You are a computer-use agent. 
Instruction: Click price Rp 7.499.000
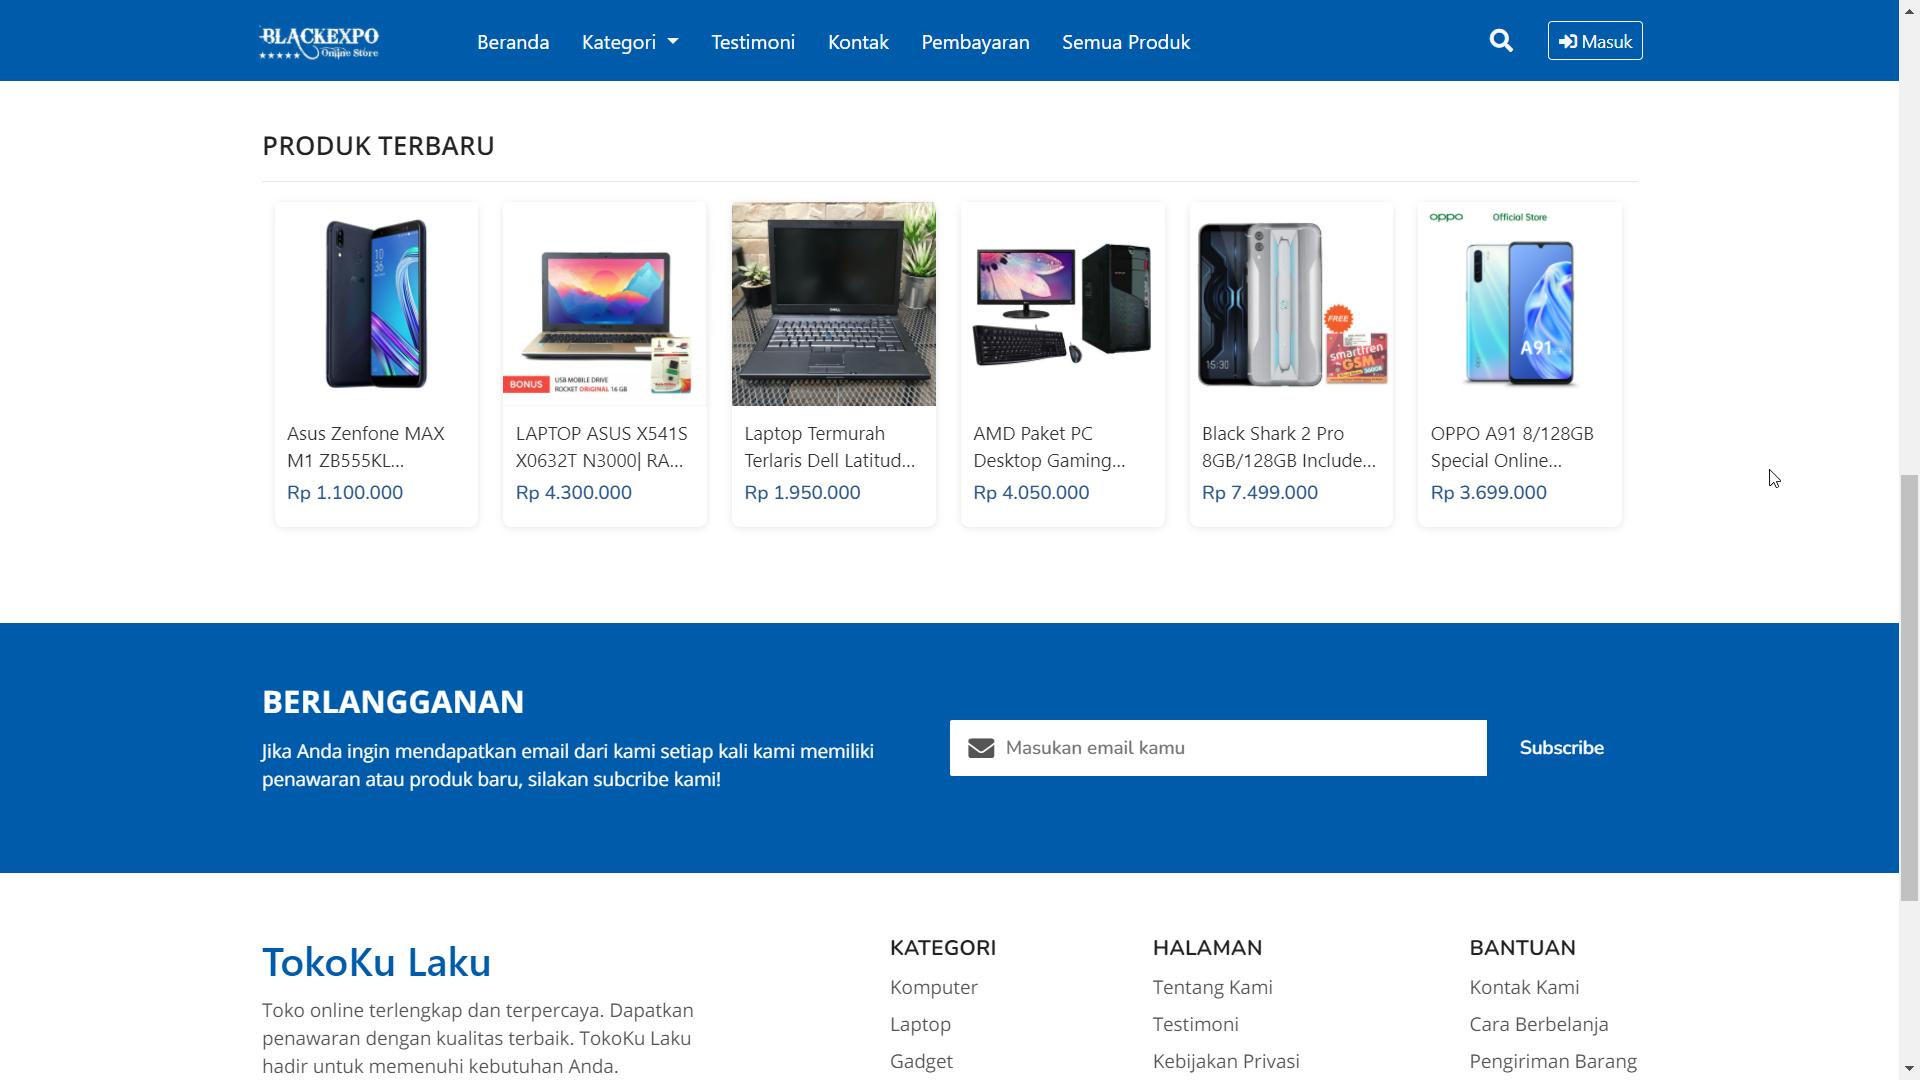[1260, 492]
